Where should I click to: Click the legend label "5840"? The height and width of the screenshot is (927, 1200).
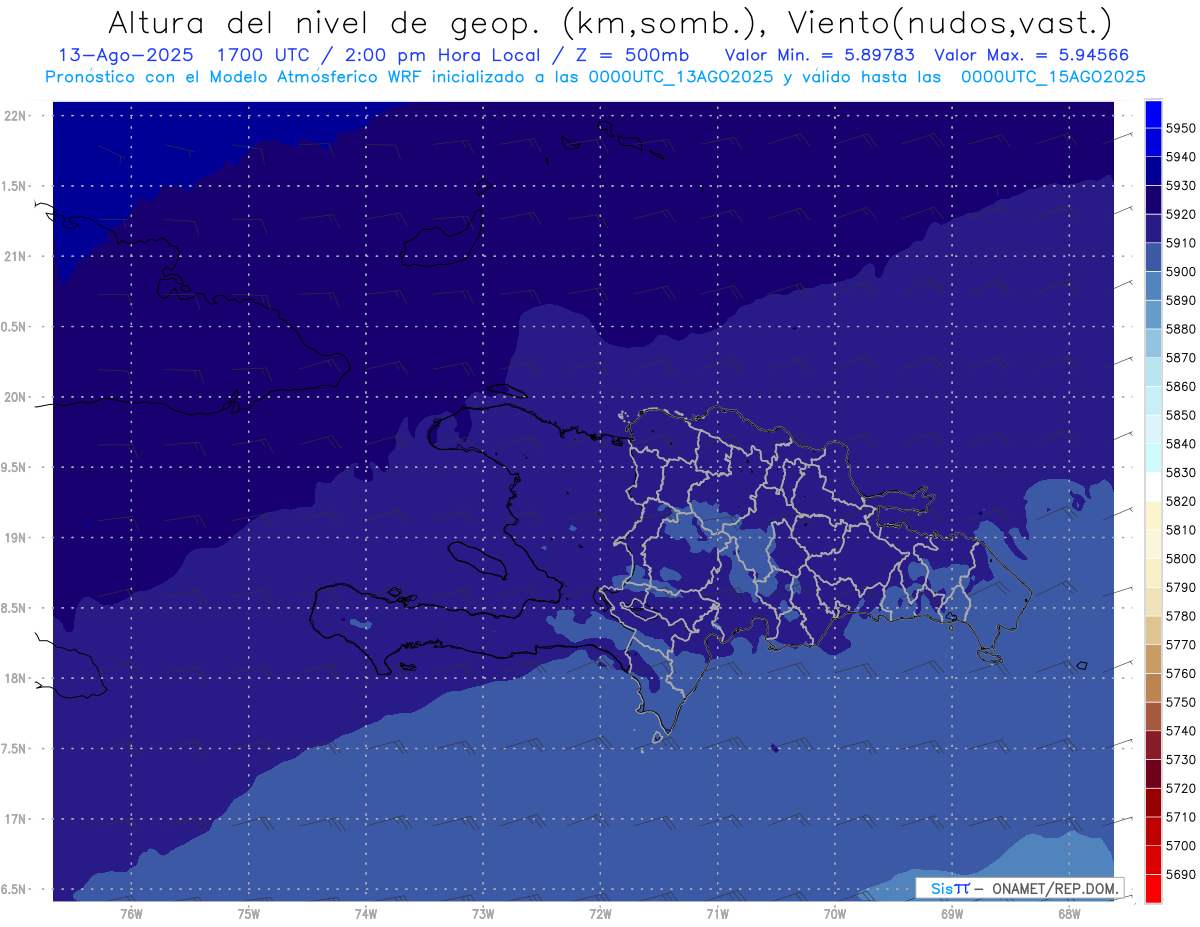point(1181,443)
